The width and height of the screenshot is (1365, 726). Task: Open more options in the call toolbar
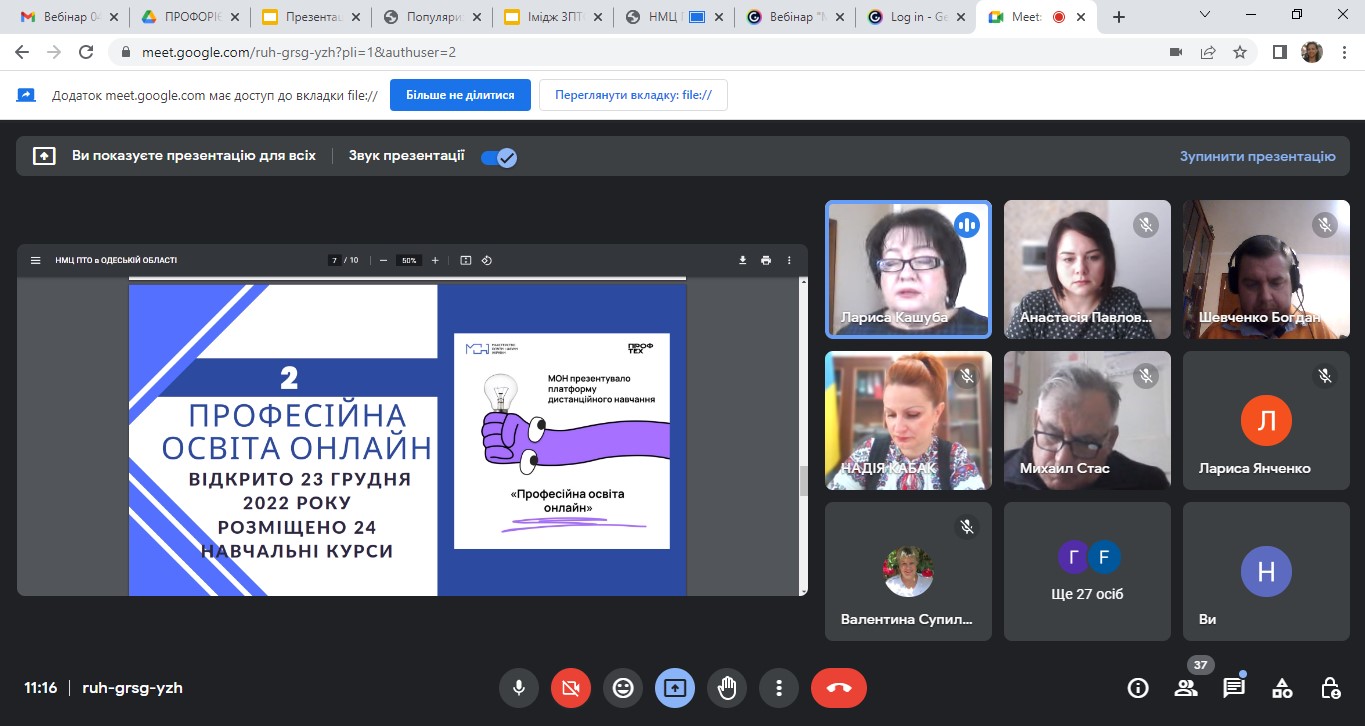[778, 688]
